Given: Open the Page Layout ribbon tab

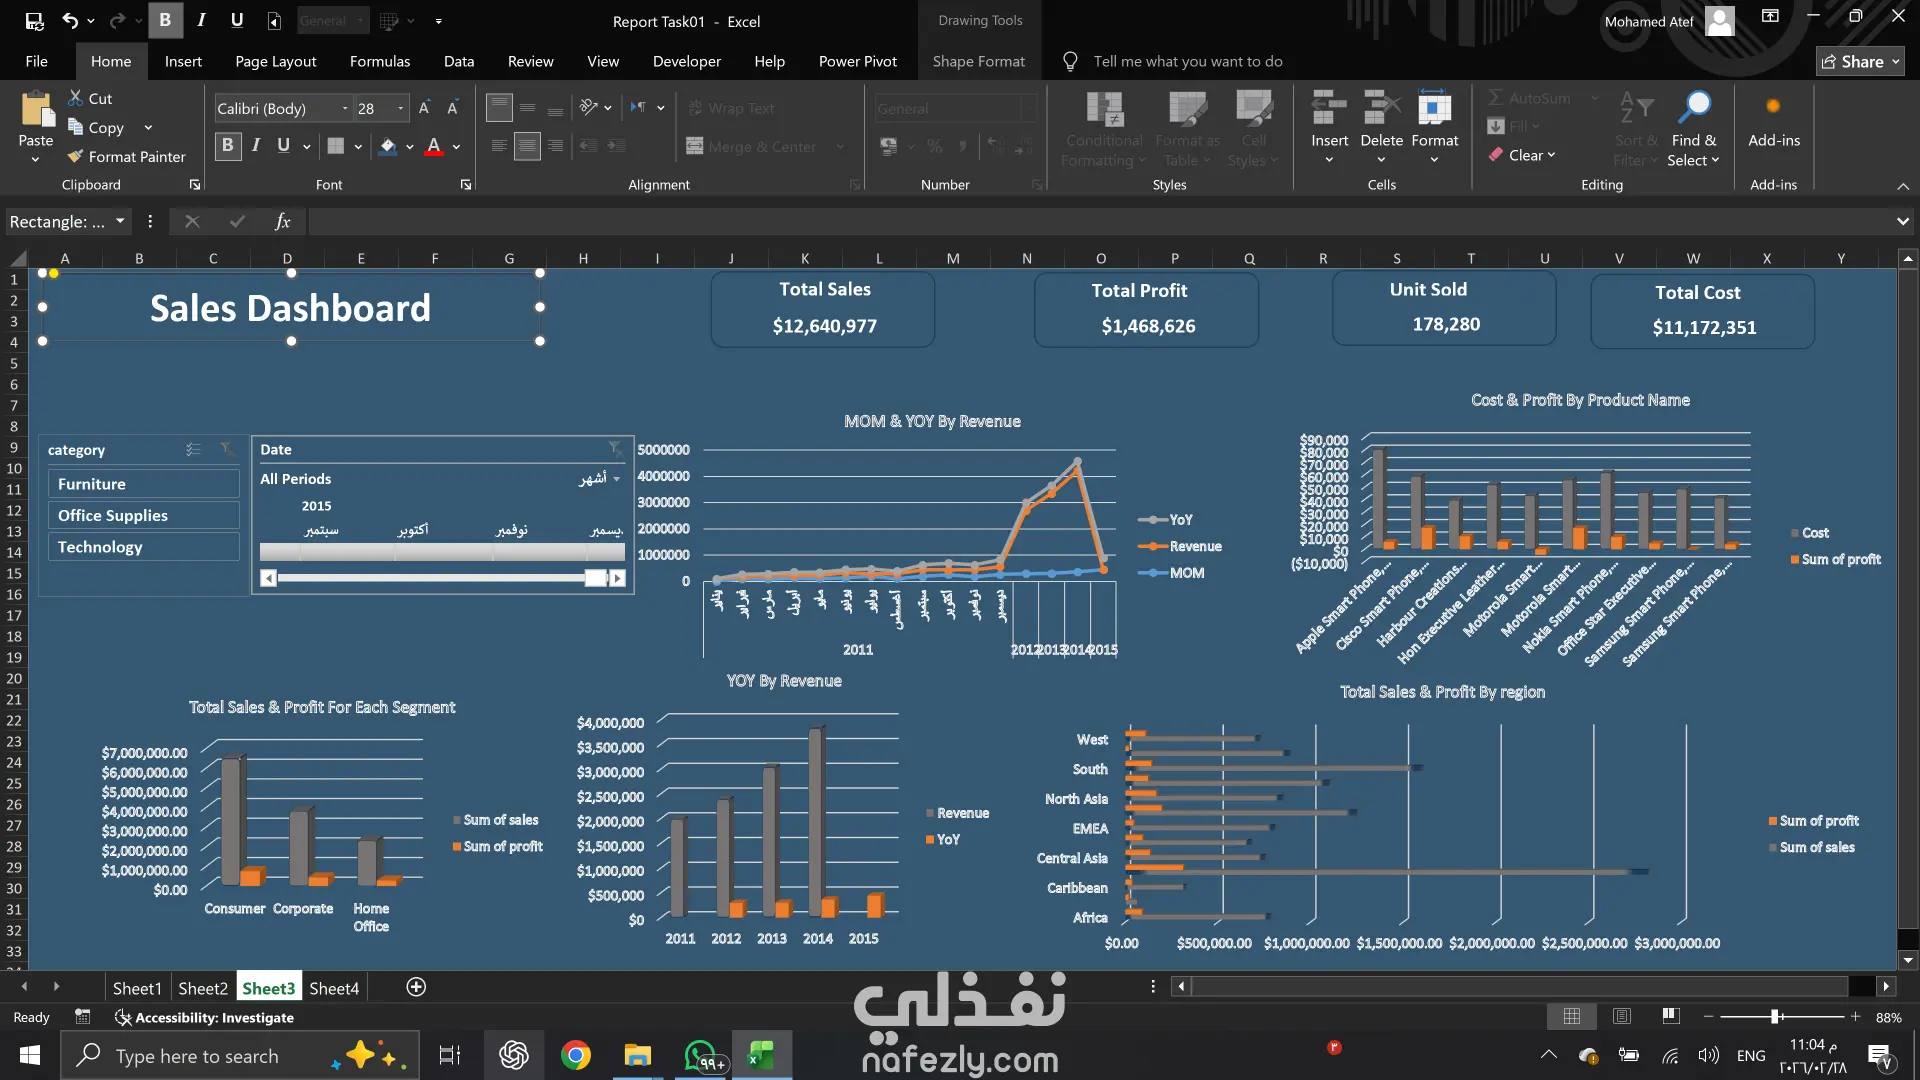Looking at the screenshot, I should 275,61.
